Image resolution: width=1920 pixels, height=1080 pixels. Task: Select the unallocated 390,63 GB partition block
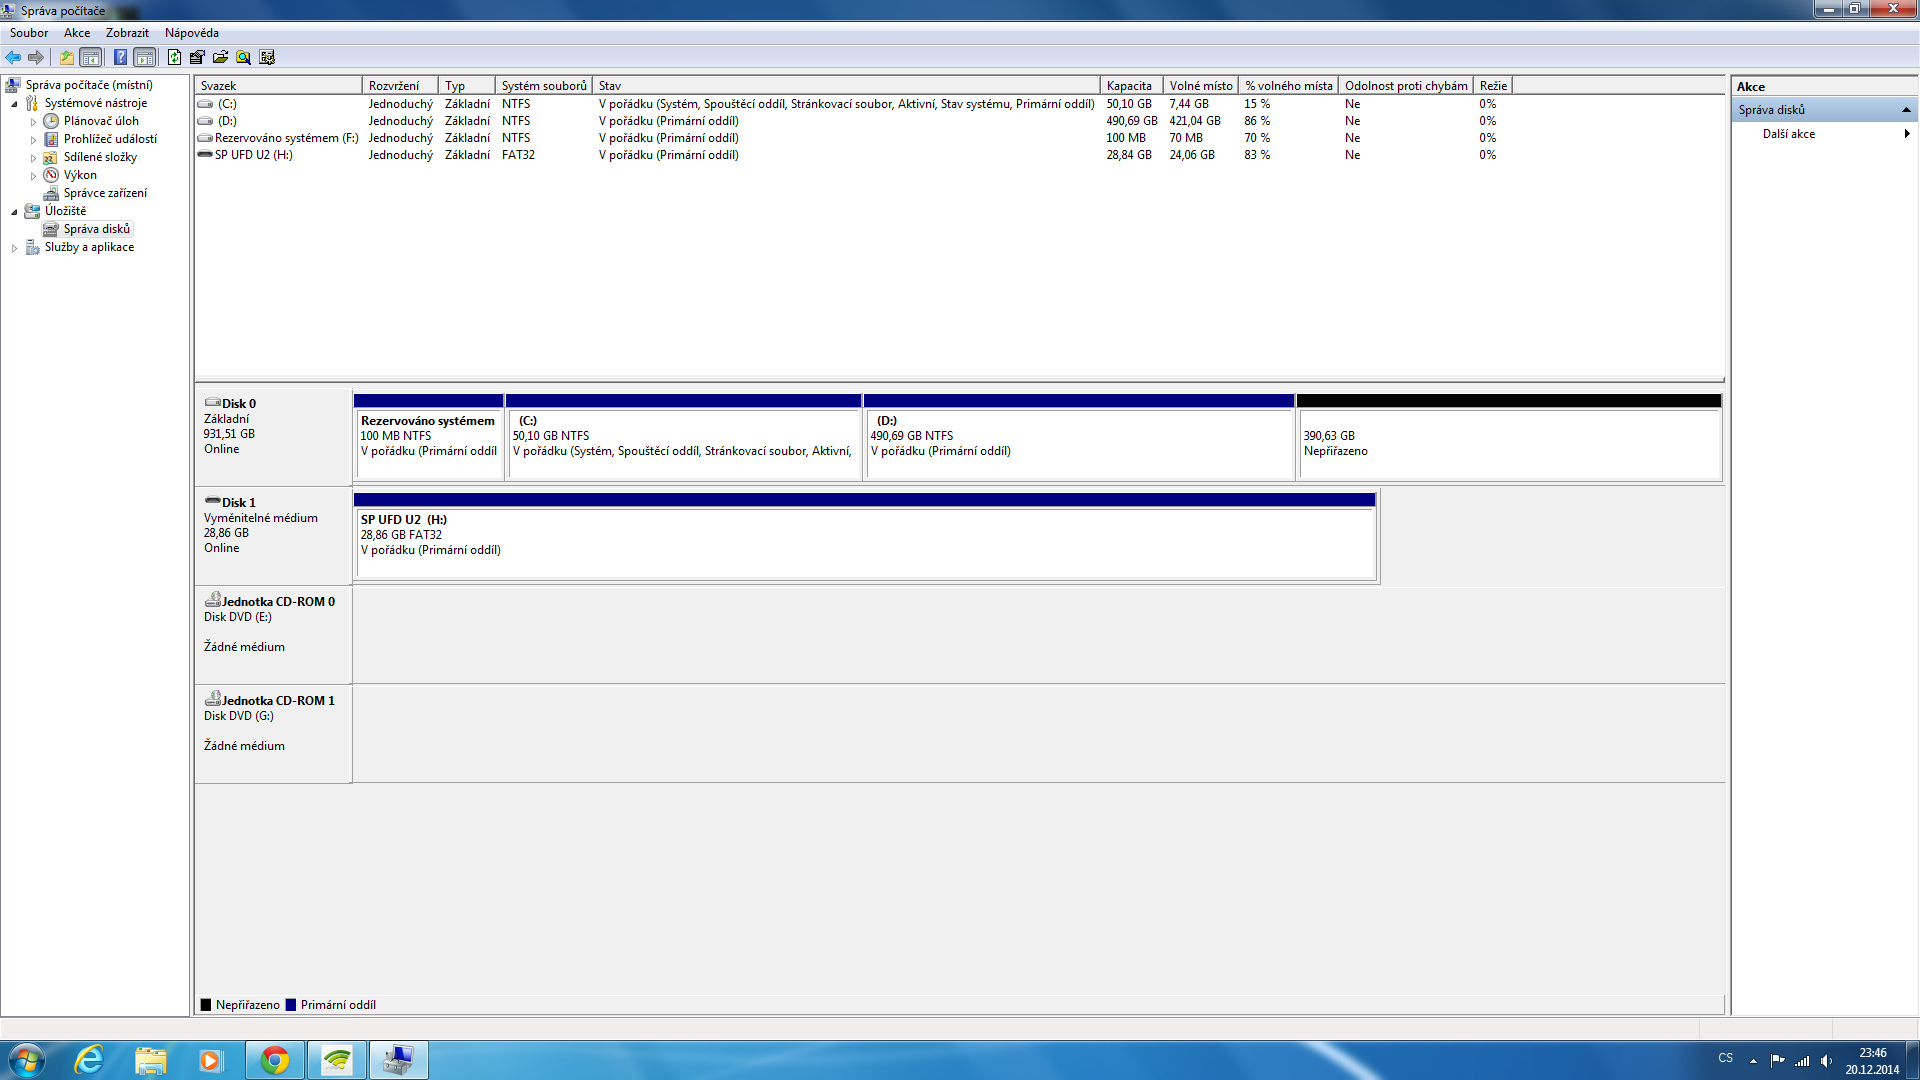[x=1508, y=443]
